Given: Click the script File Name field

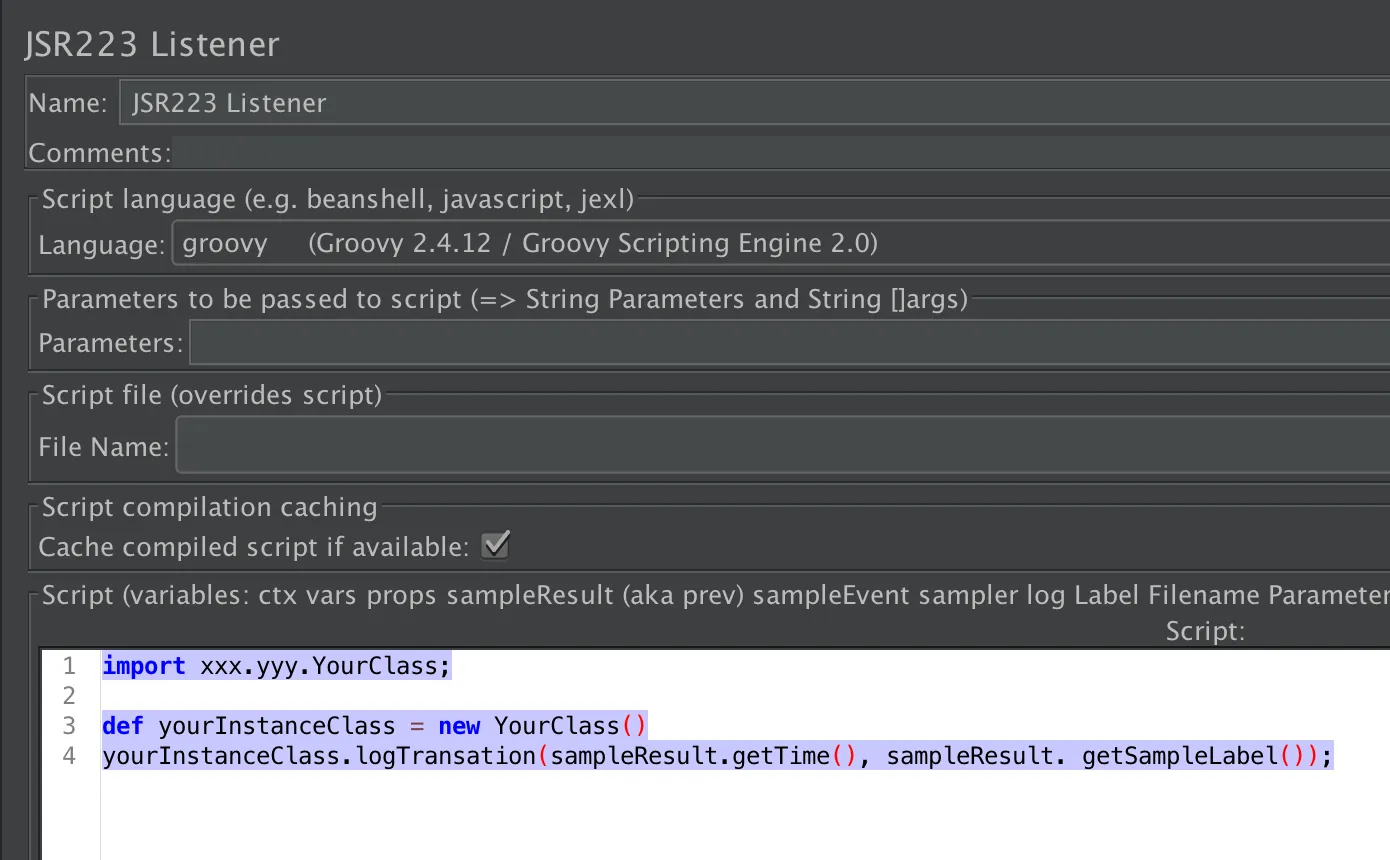Looking at the screenshot, I should pos(782,446).
